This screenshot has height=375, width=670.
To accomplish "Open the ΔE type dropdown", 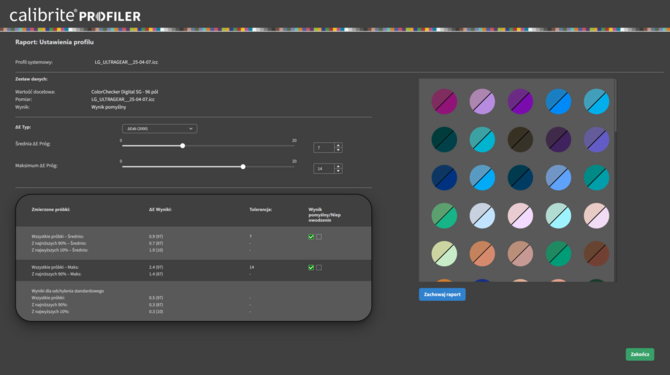I will point(159,129).
